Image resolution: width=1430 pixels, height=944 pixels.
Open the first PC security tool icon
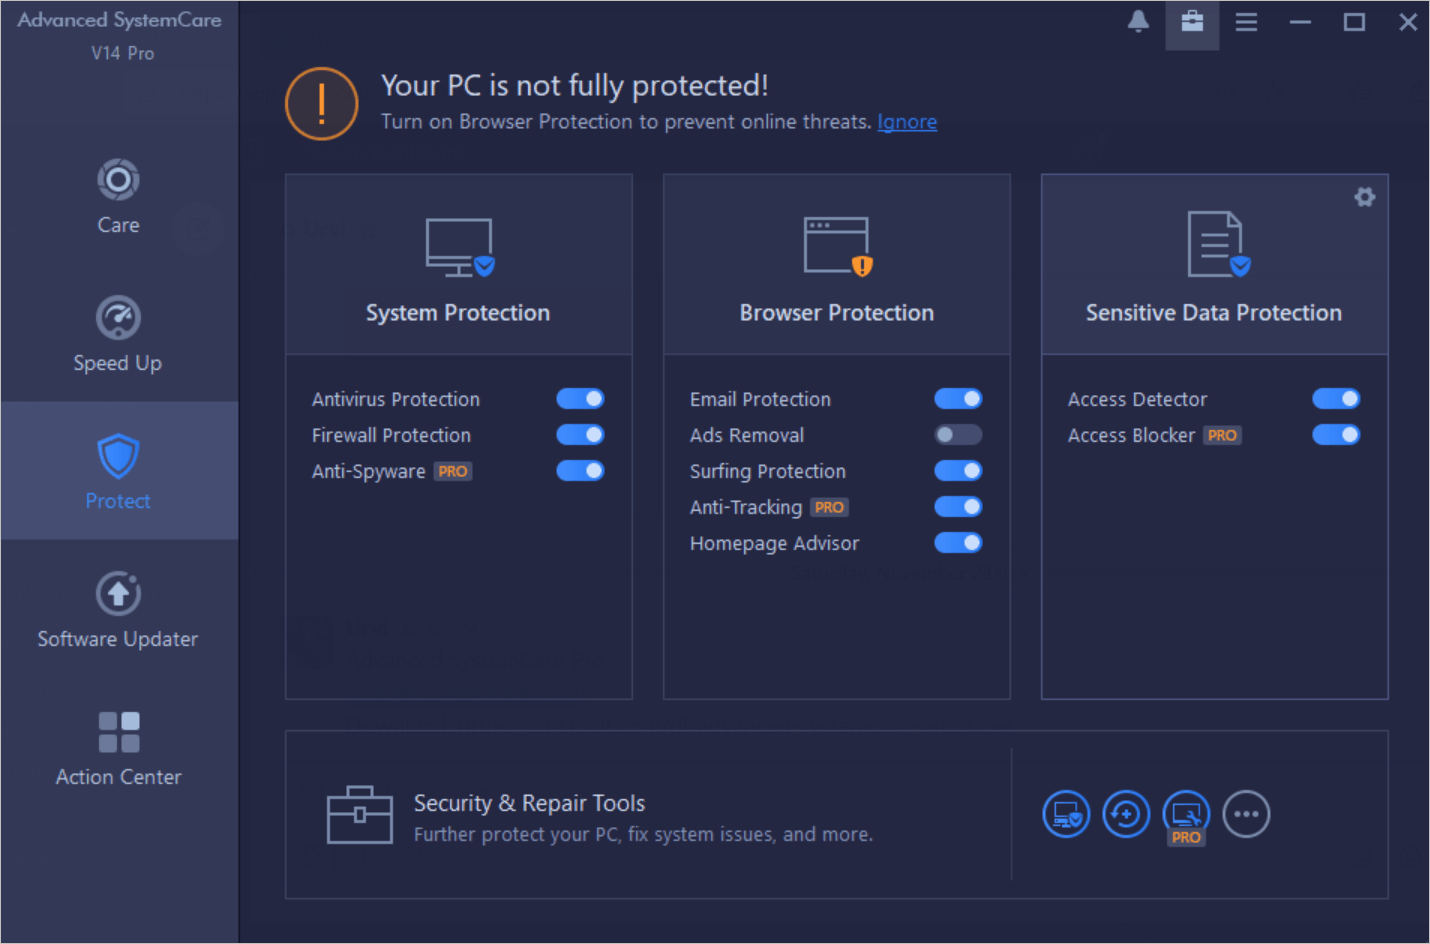point(1066,814)
